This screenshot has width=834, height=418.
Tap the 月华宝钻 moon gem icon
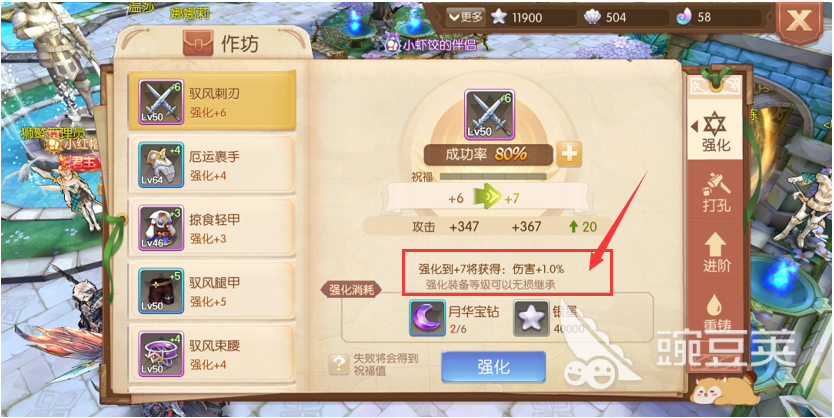tap(428, 318)
